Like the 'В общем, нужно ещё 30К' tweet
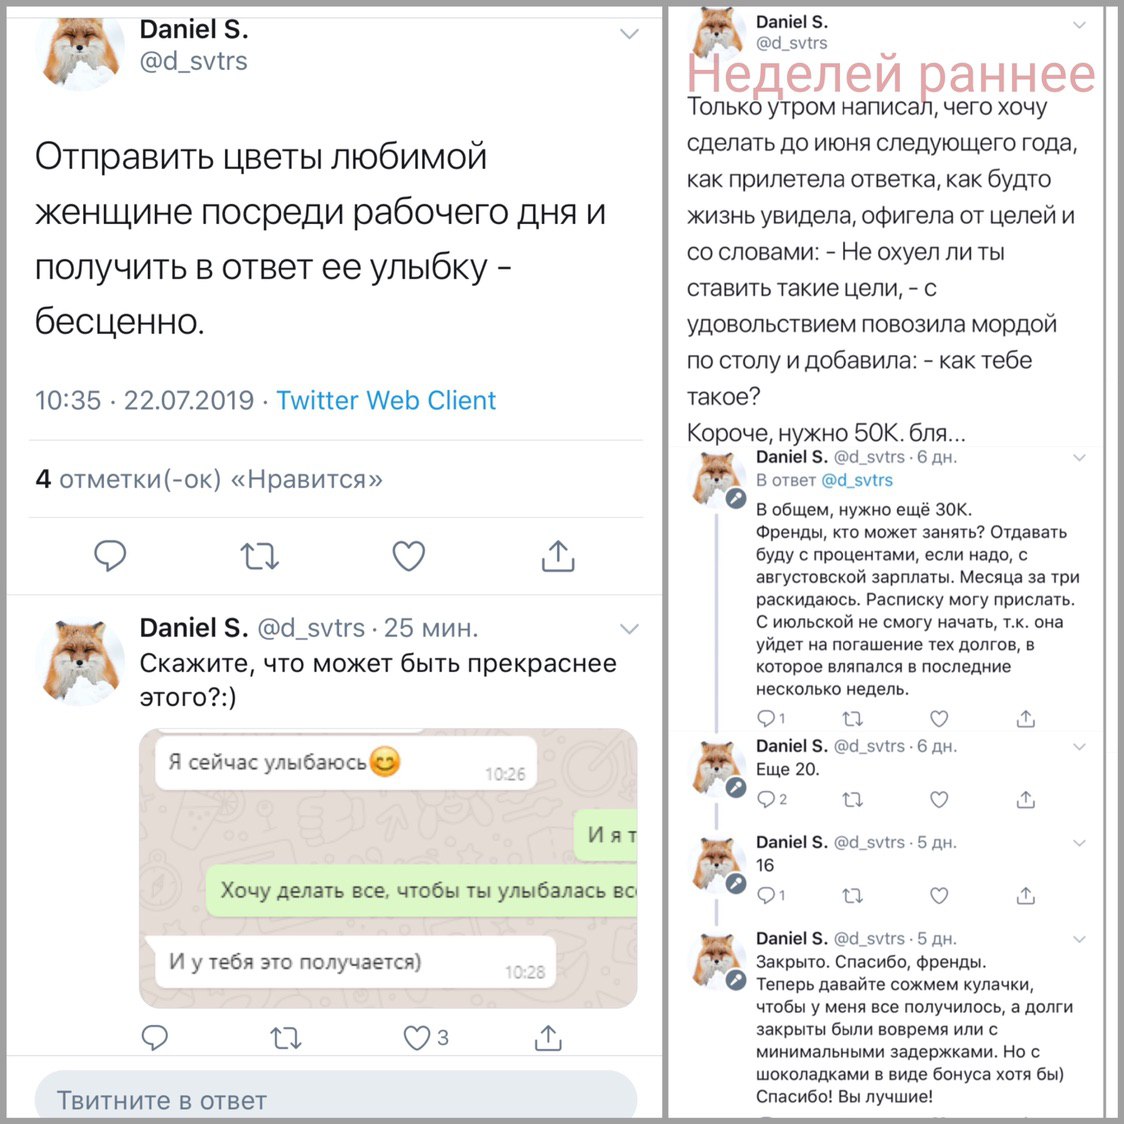The height and width of the screenshot is (1124, 1124). tap(939, 718)
